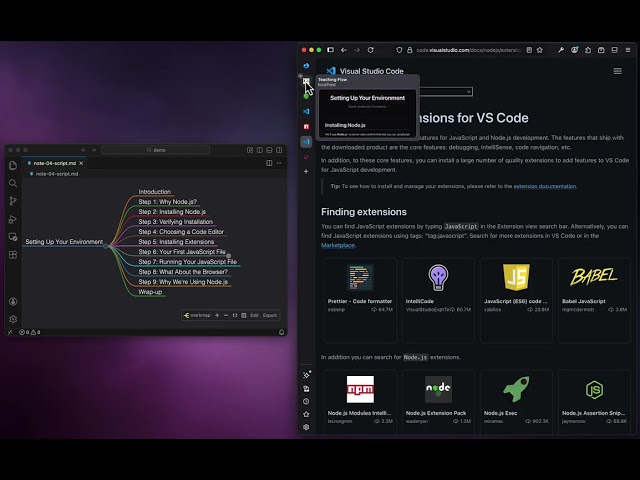Image resolution: width=640 pixels, height=480 pixels.
Task: Switch to Teaching Flow vertical tab
Action: (x=306, y=81)
